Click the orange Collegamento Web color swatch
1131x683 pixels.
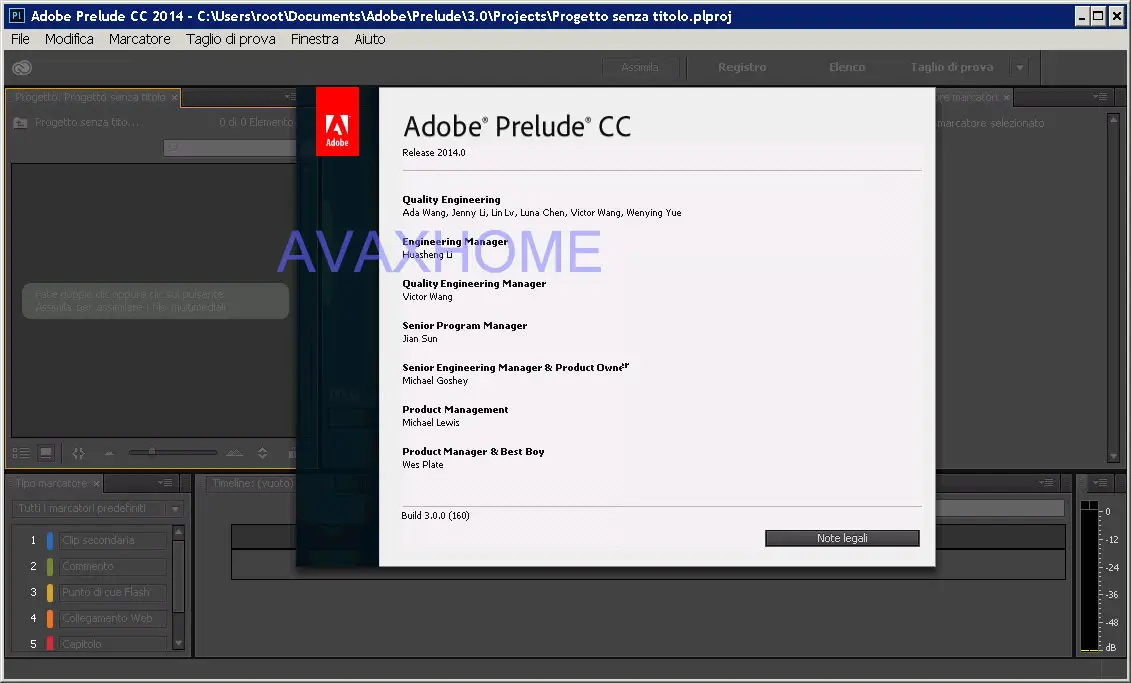click(50, 618)
